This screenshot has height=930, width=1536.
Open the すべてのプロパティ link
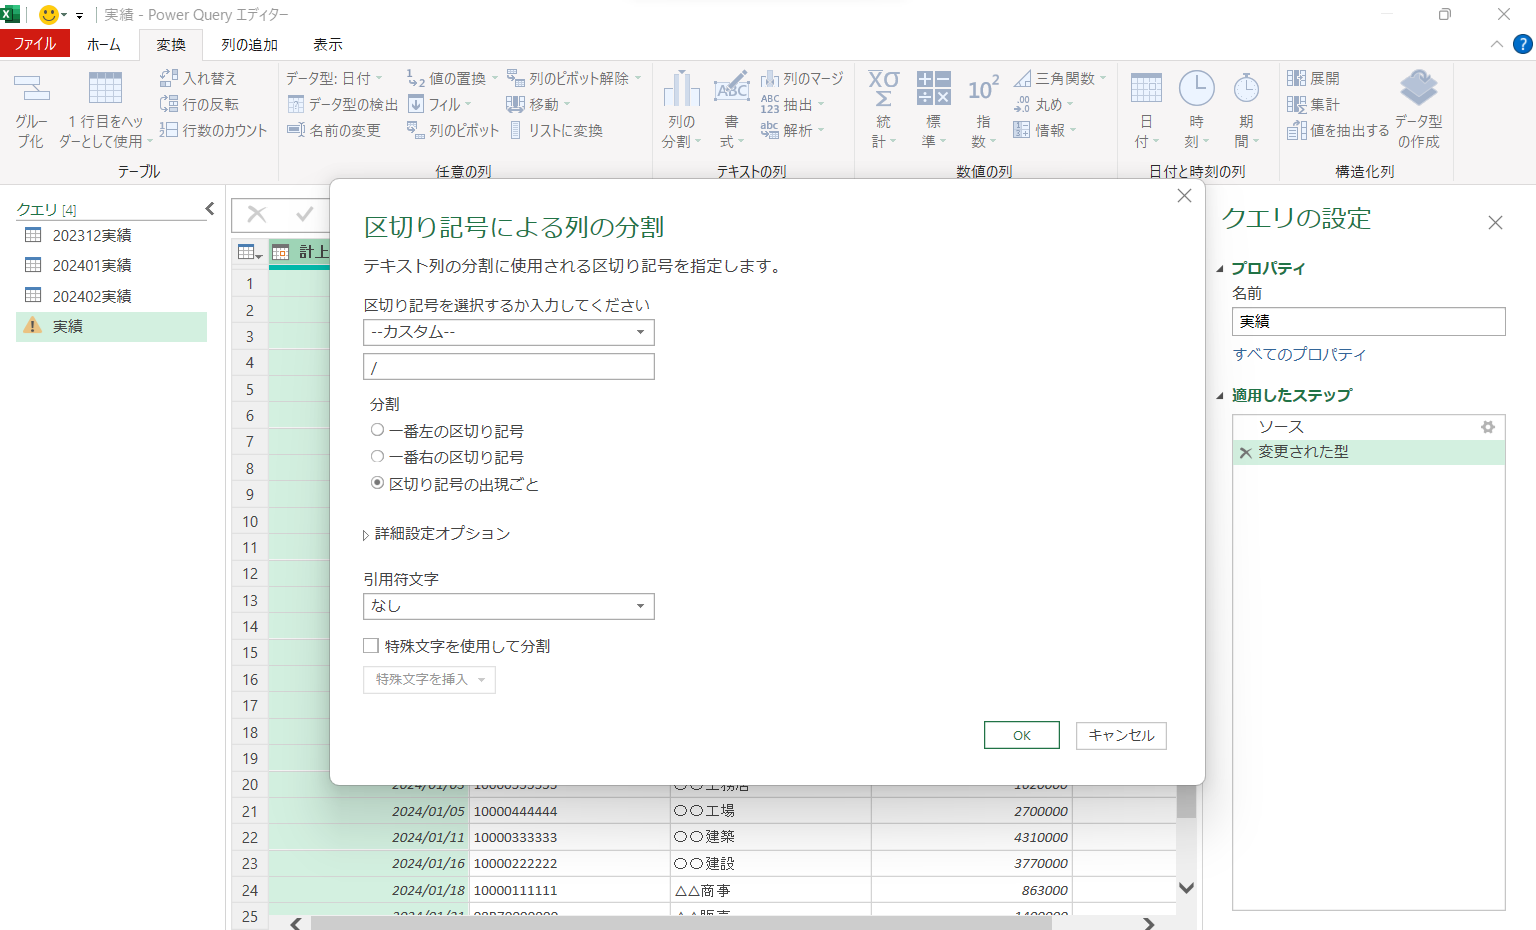point(1299,354)
